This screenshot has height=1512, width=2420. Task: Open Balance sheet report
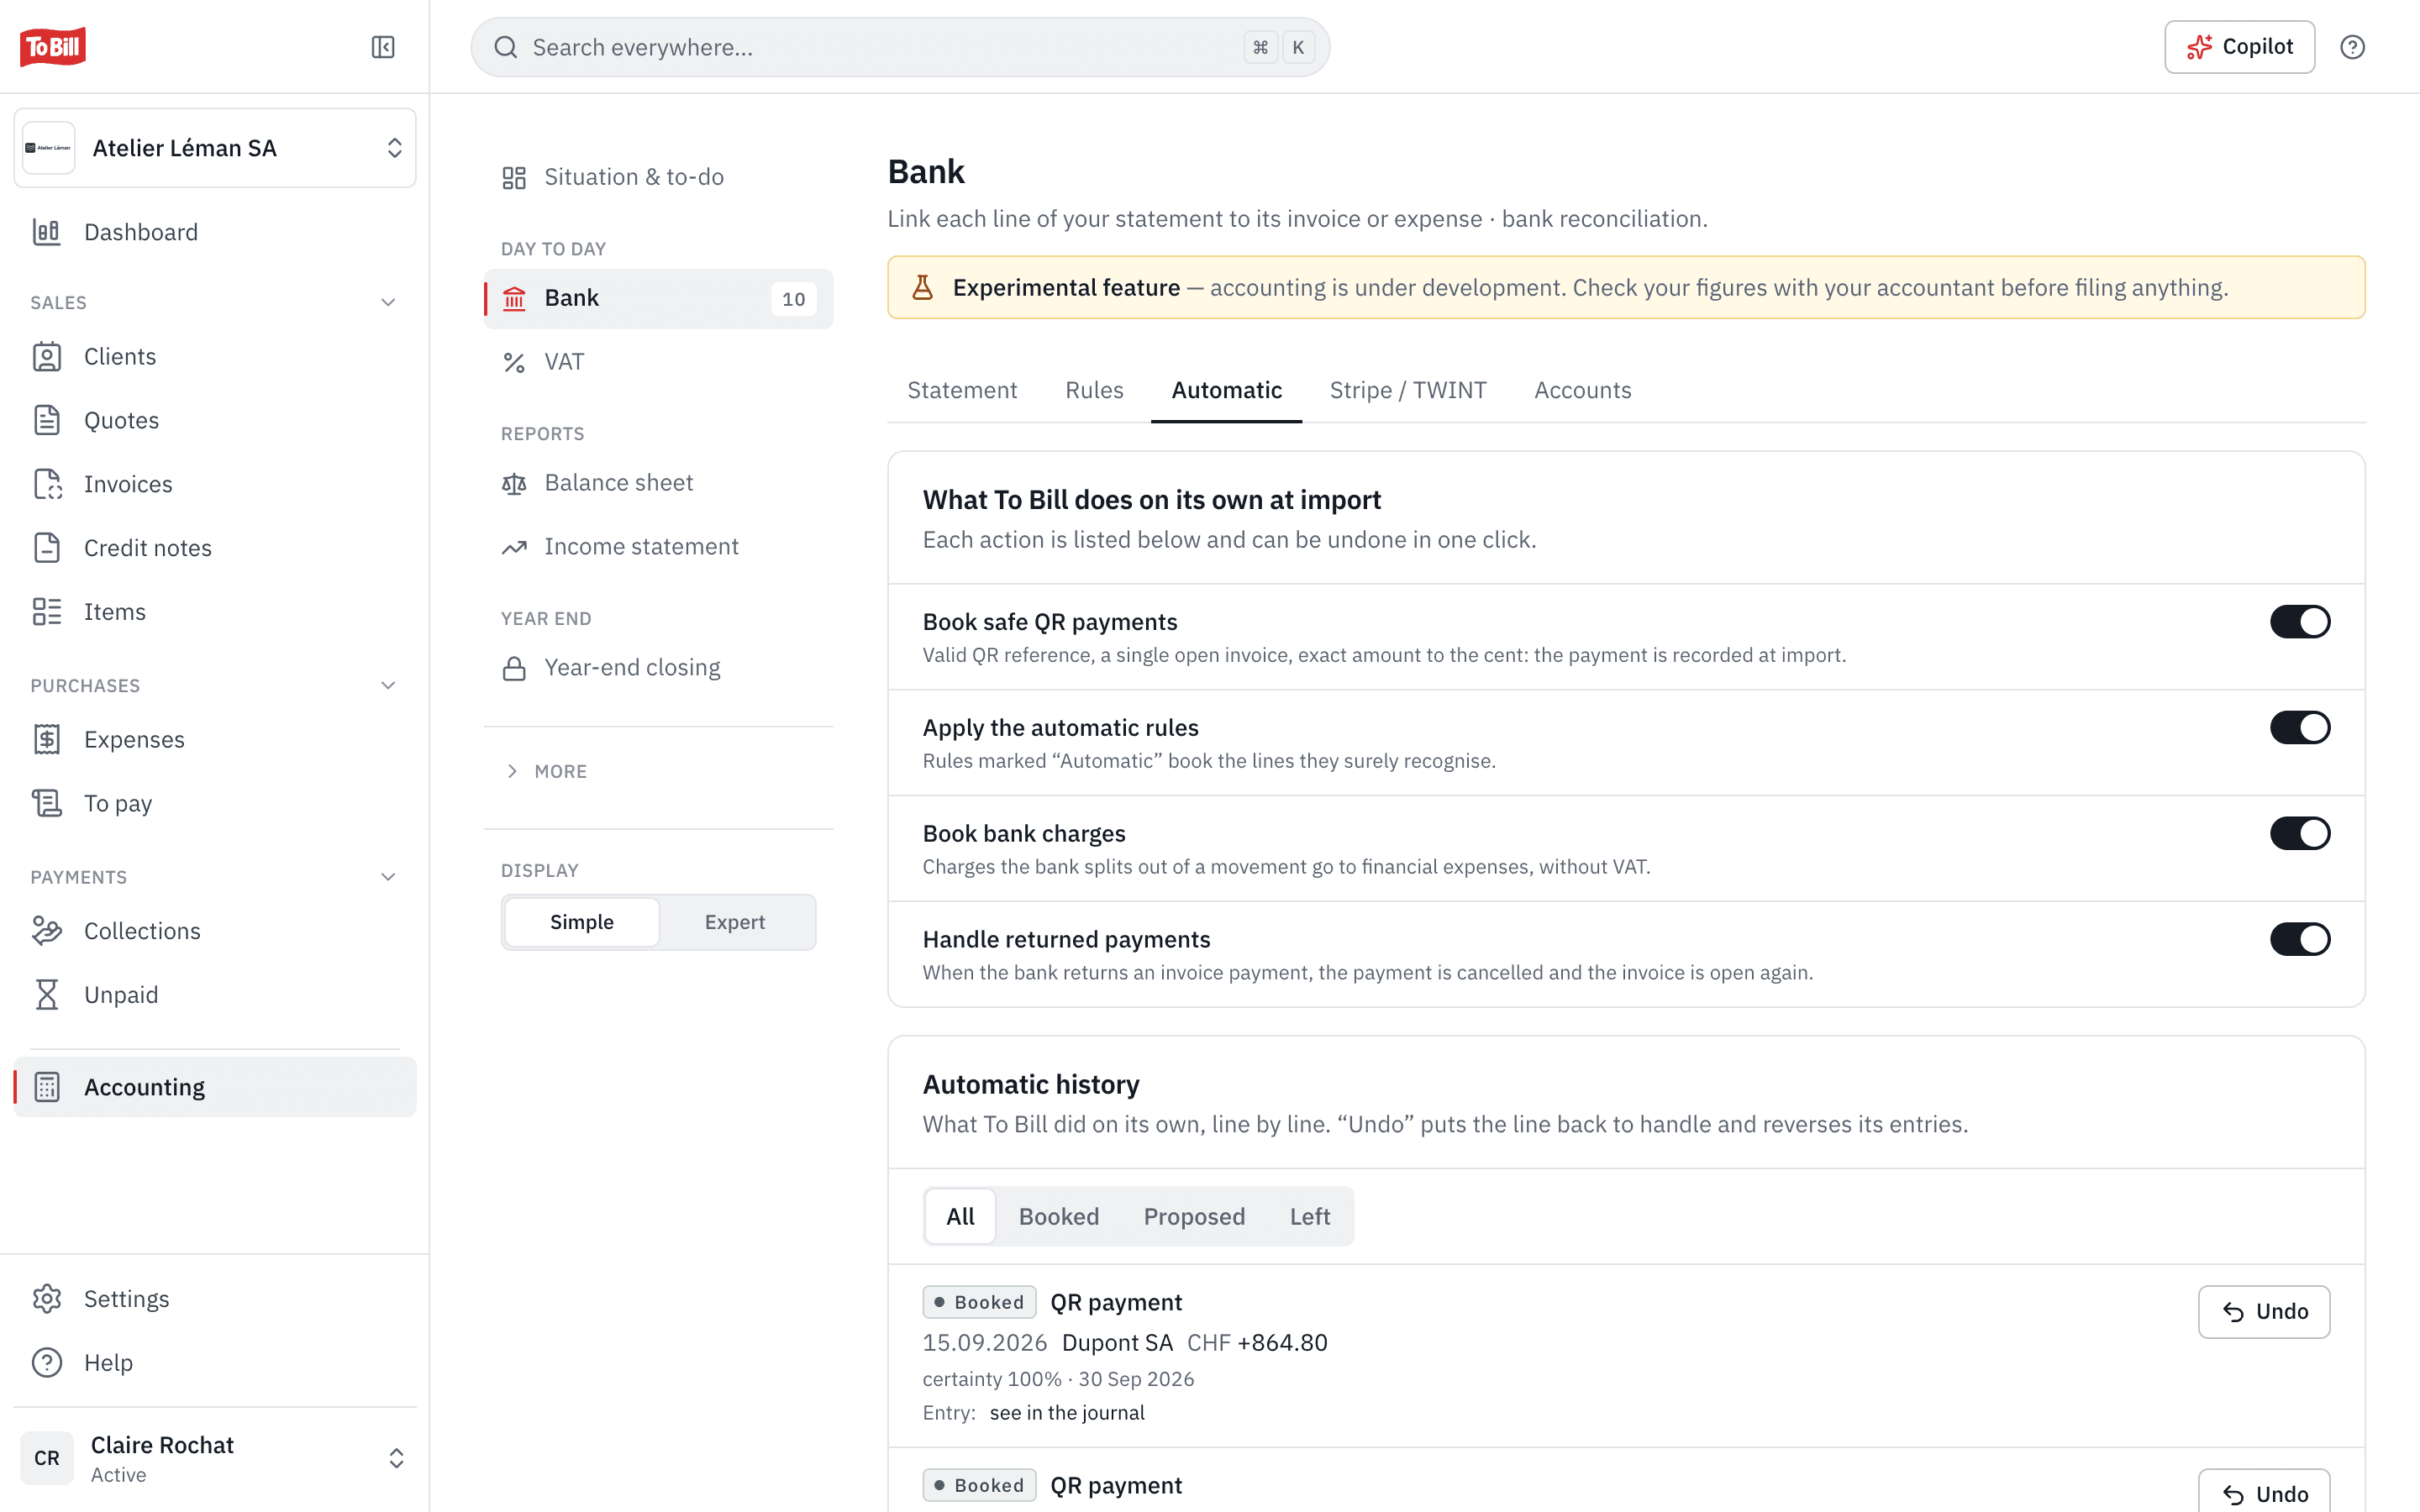tap(658, 483)
